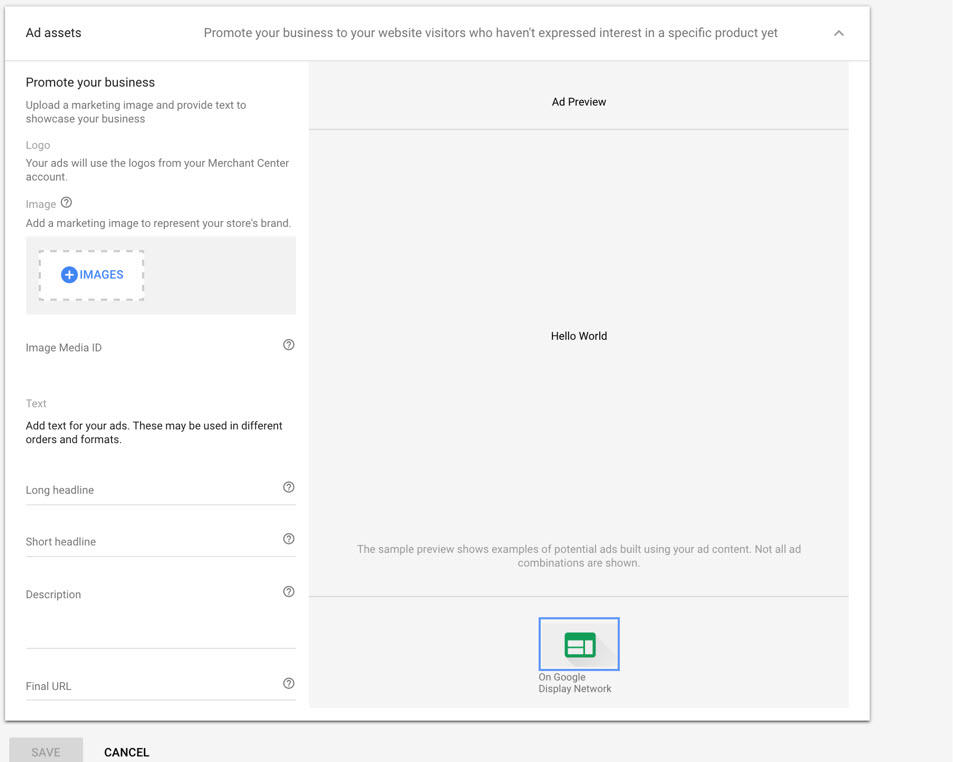This screenshot has height=762, width=953.
Task: Click the SAVE button
Action: pos(46,752)
